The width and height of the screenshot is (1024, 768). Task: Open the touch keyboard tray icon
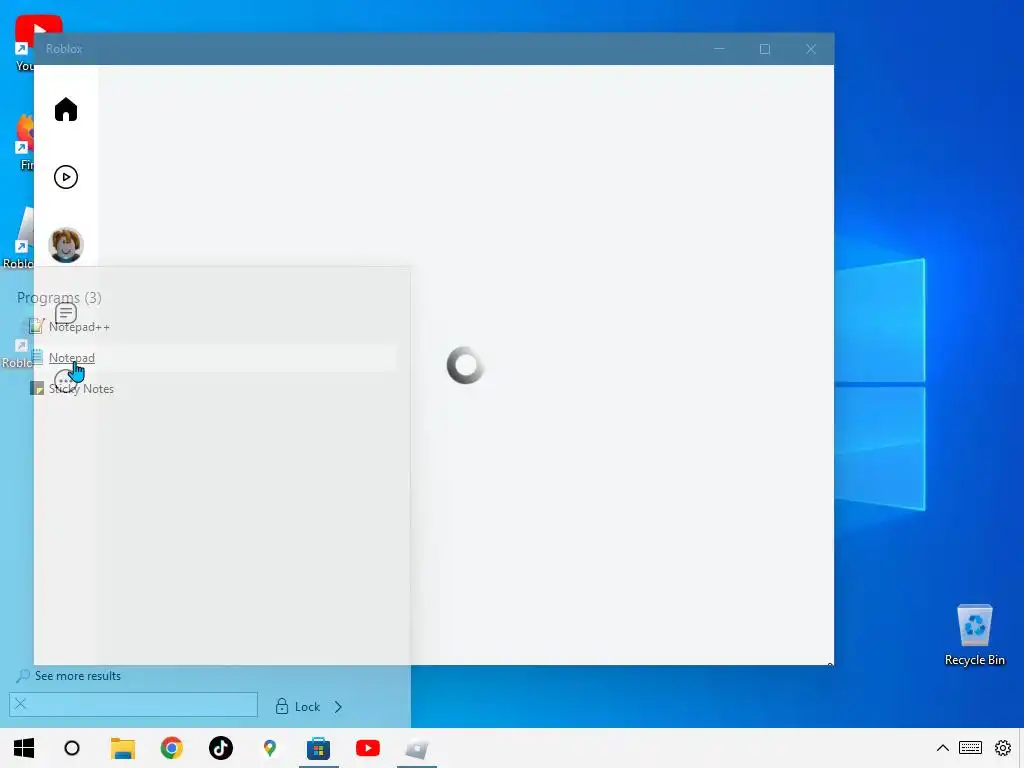pos(970,748)
